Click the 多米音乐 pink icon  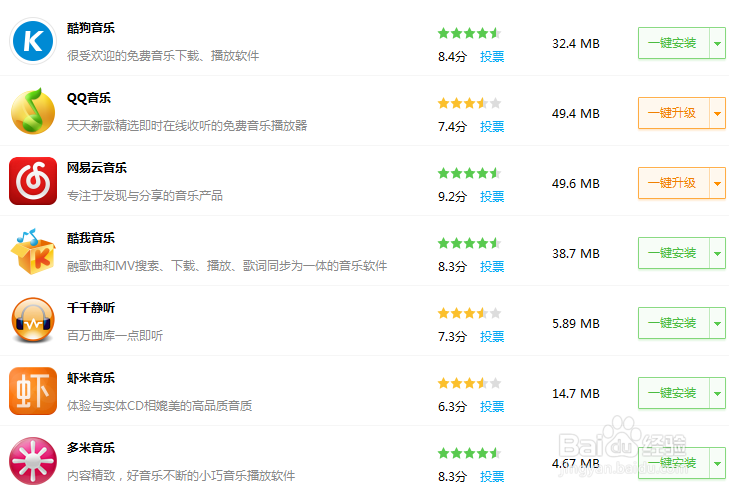tap(33, 461)
